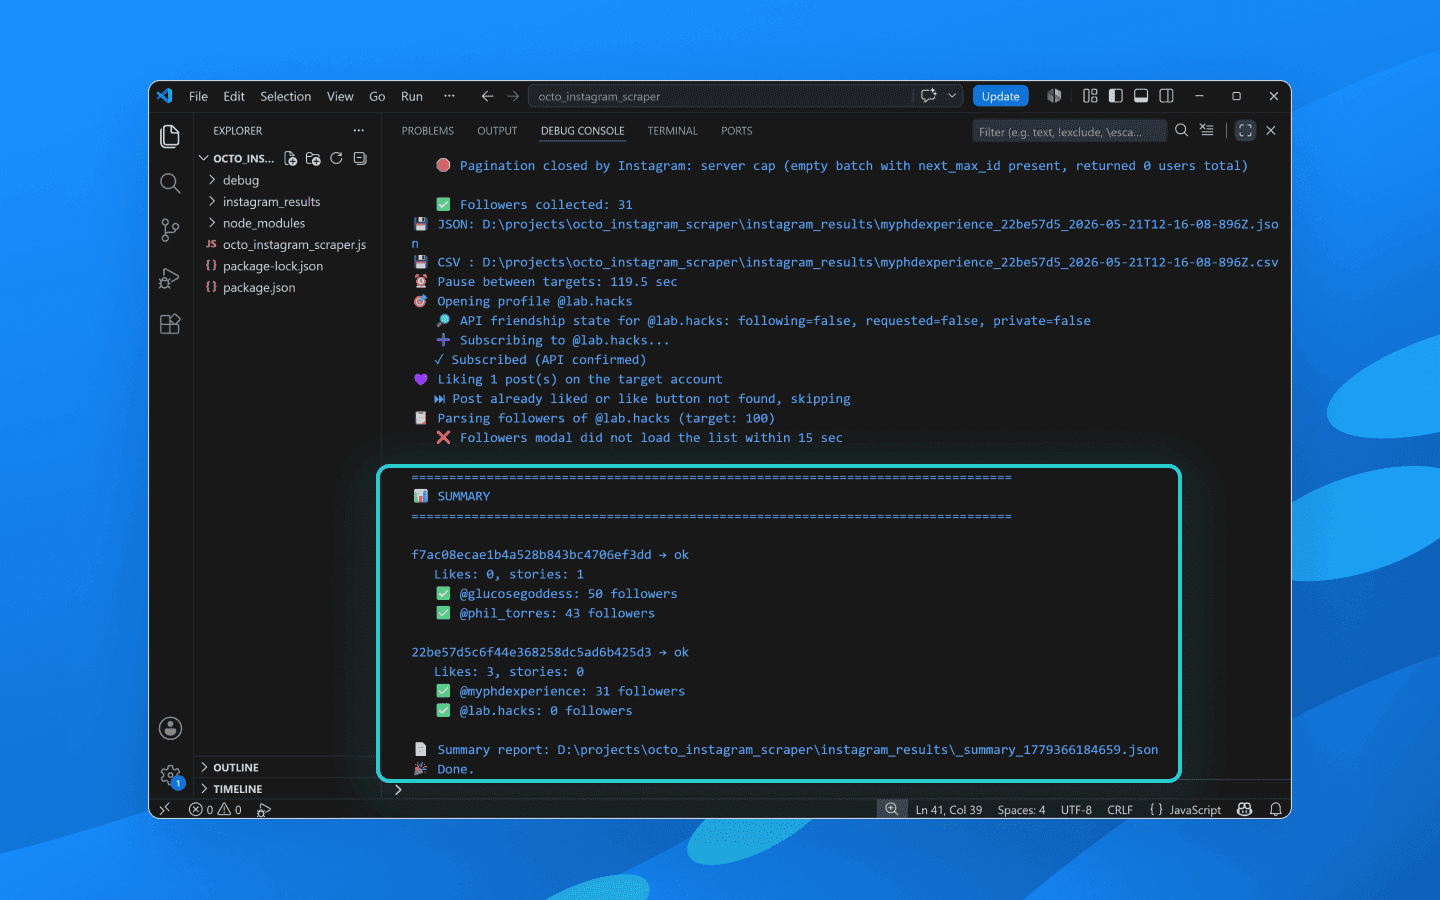This screenshot has width=1440, height=900.
Task: Open the Accounts menu in the activity bar
Action: [170, 728]
